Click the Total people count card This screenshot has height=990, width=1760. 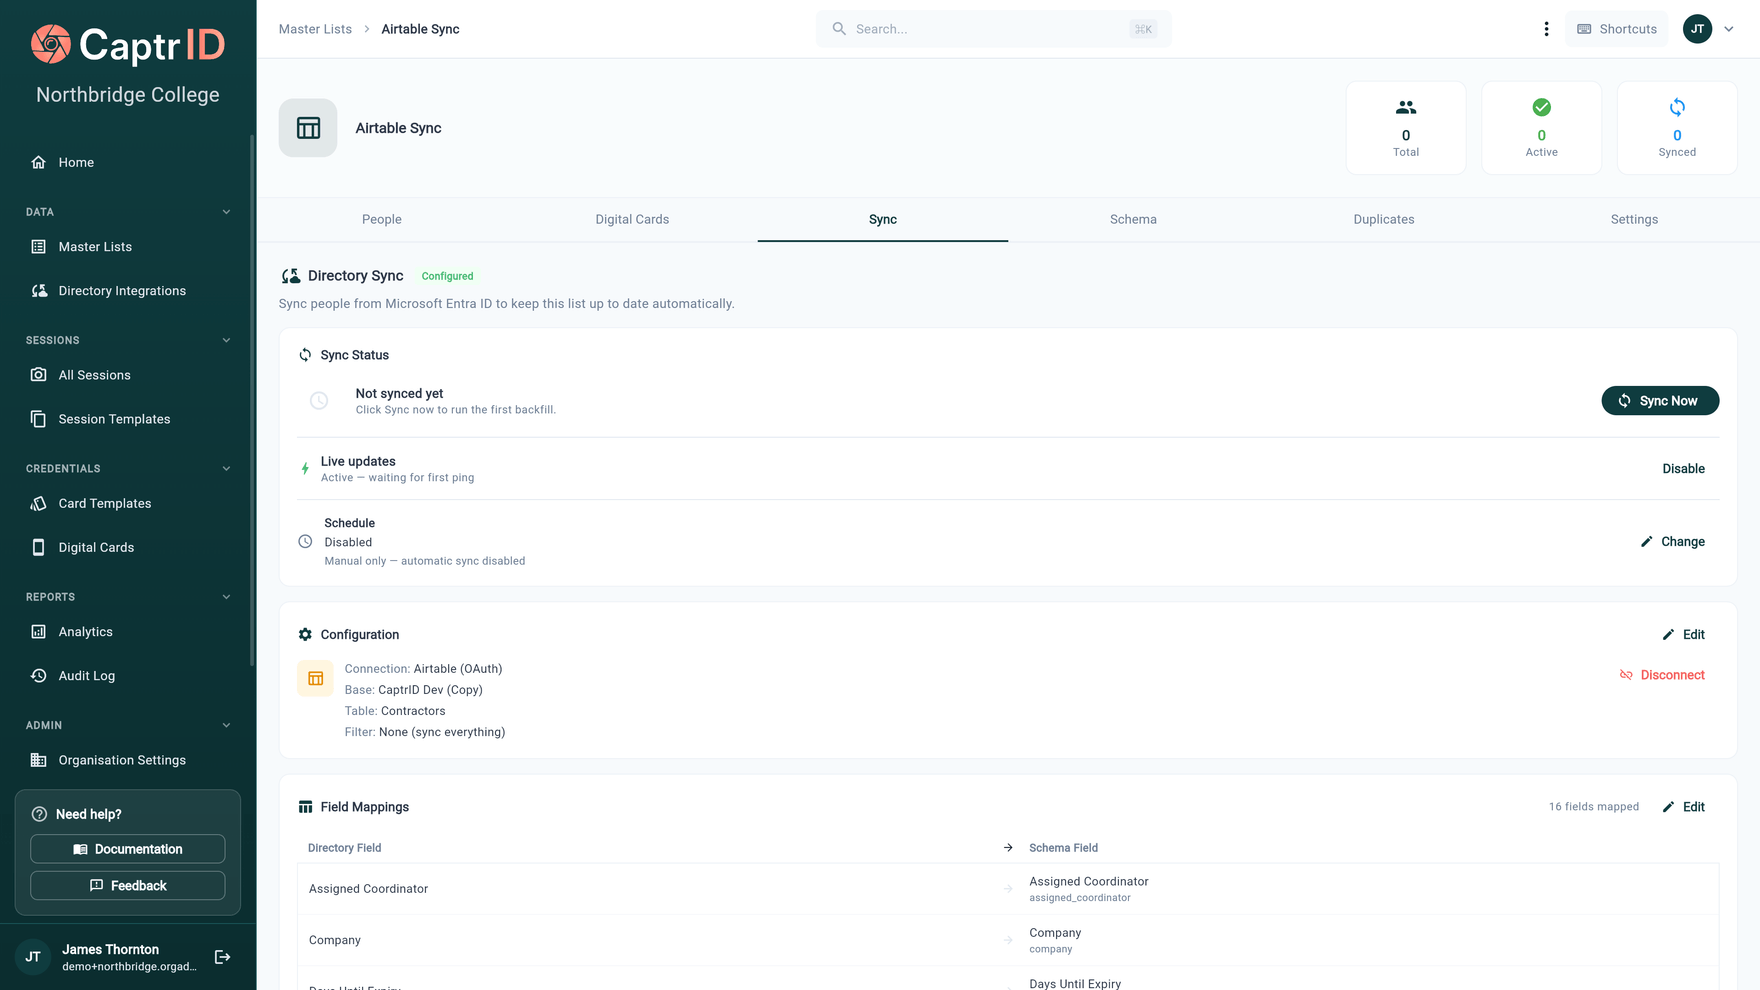pos(1406,128)
